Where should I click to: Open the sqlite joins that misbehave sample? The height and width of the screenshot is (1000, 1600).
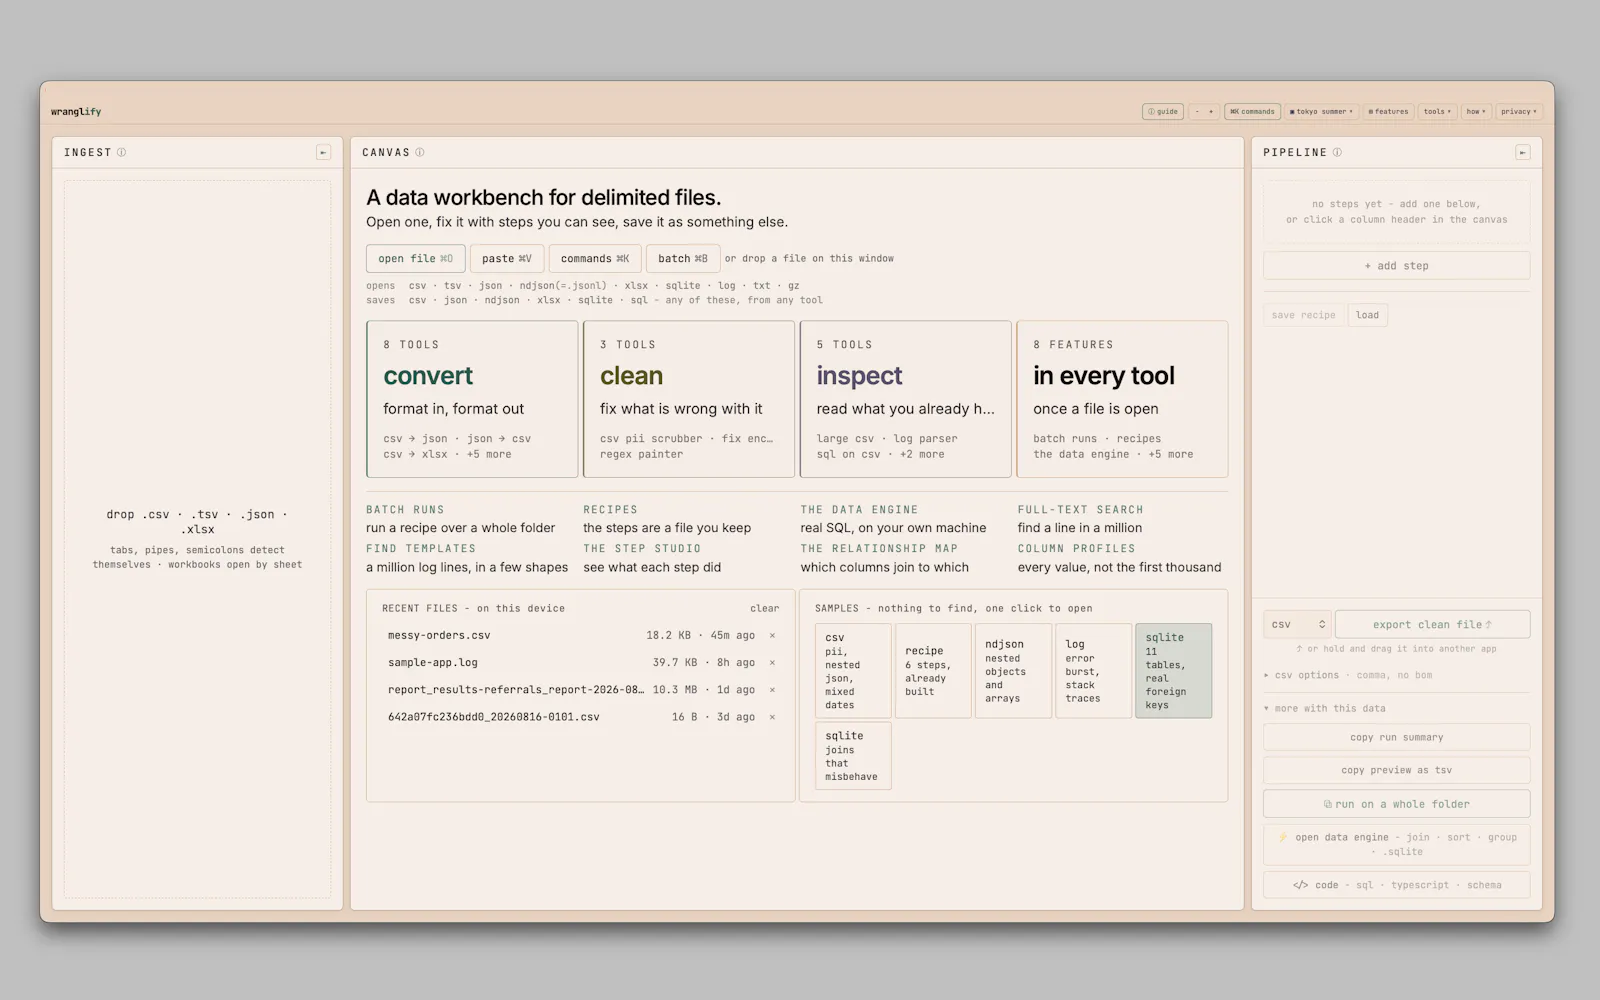point(853,756)
